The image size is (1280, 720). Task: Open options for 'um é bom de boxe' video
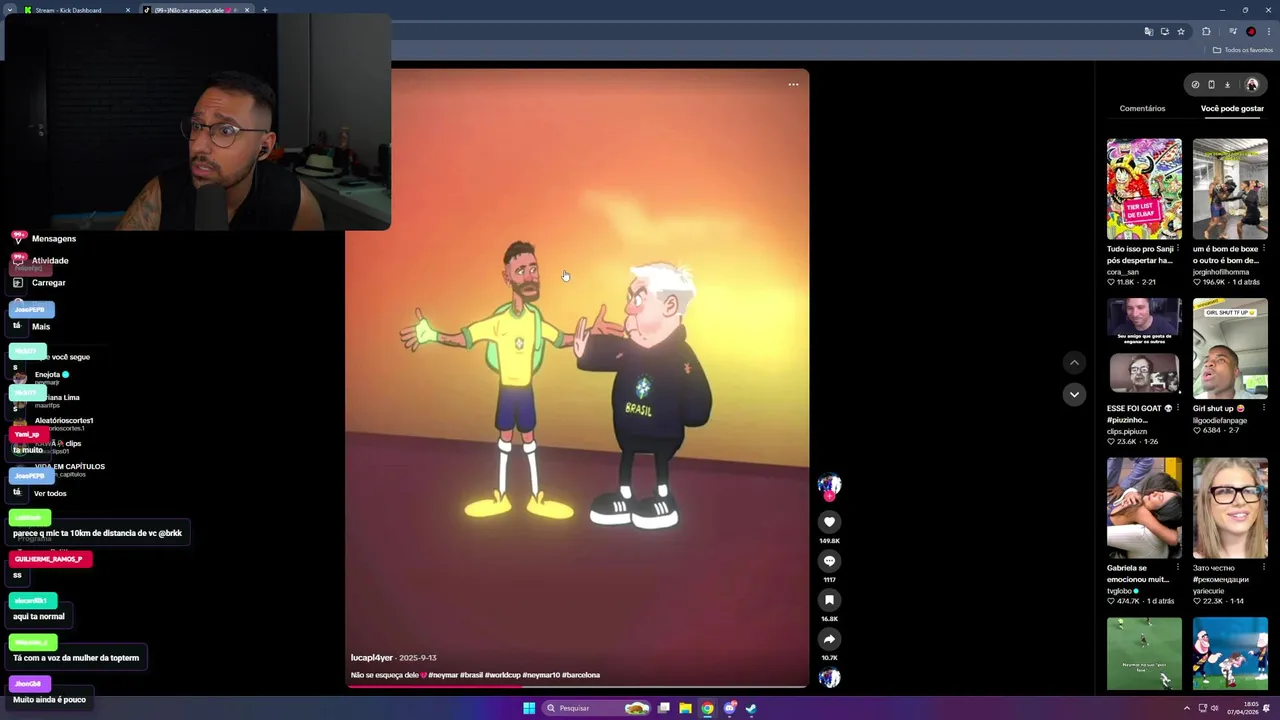[1263, 248]
